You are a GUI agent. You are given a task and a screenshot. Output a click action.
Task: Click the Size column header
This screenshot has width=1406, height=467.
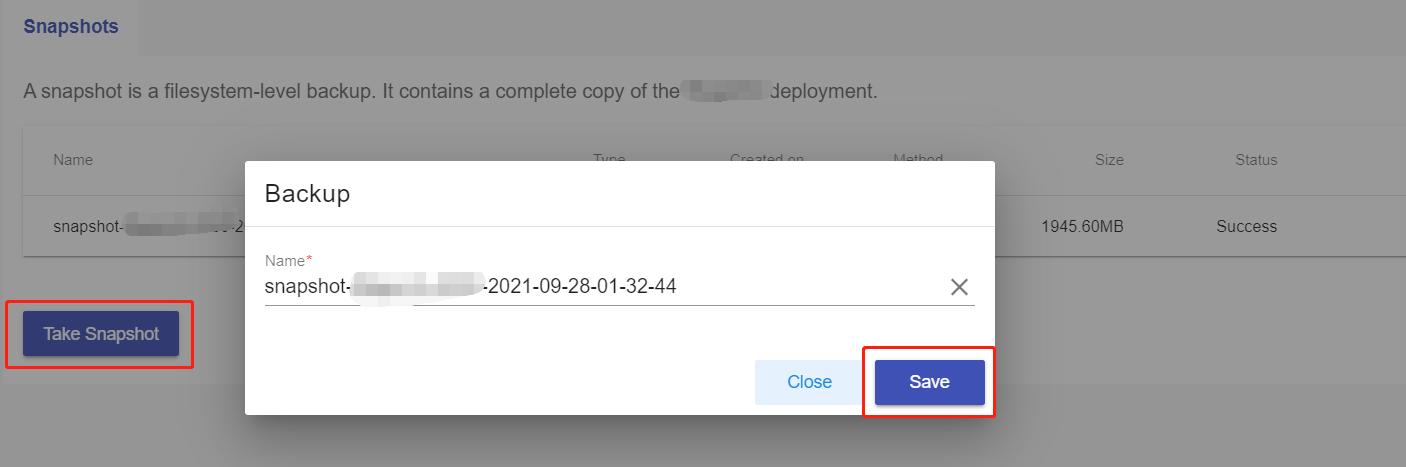coord(1108,160)
